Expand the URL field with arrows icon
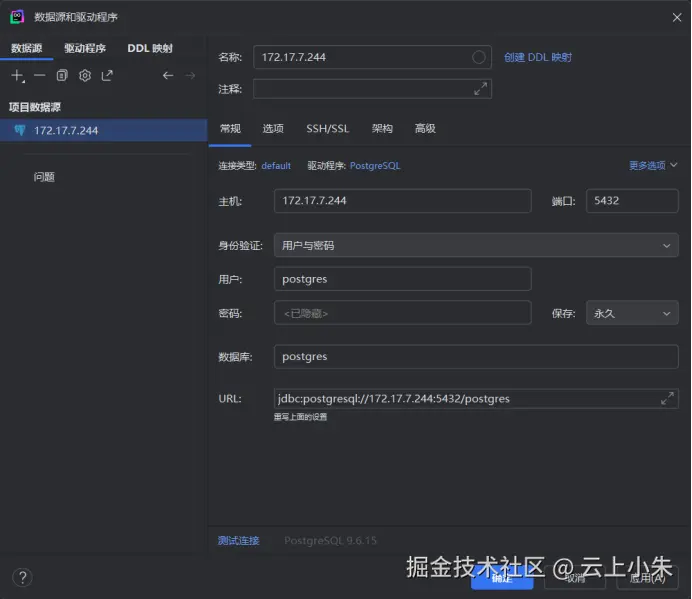Image resolution: width=692 pixels, height=599 pixels. pos(667,398)
